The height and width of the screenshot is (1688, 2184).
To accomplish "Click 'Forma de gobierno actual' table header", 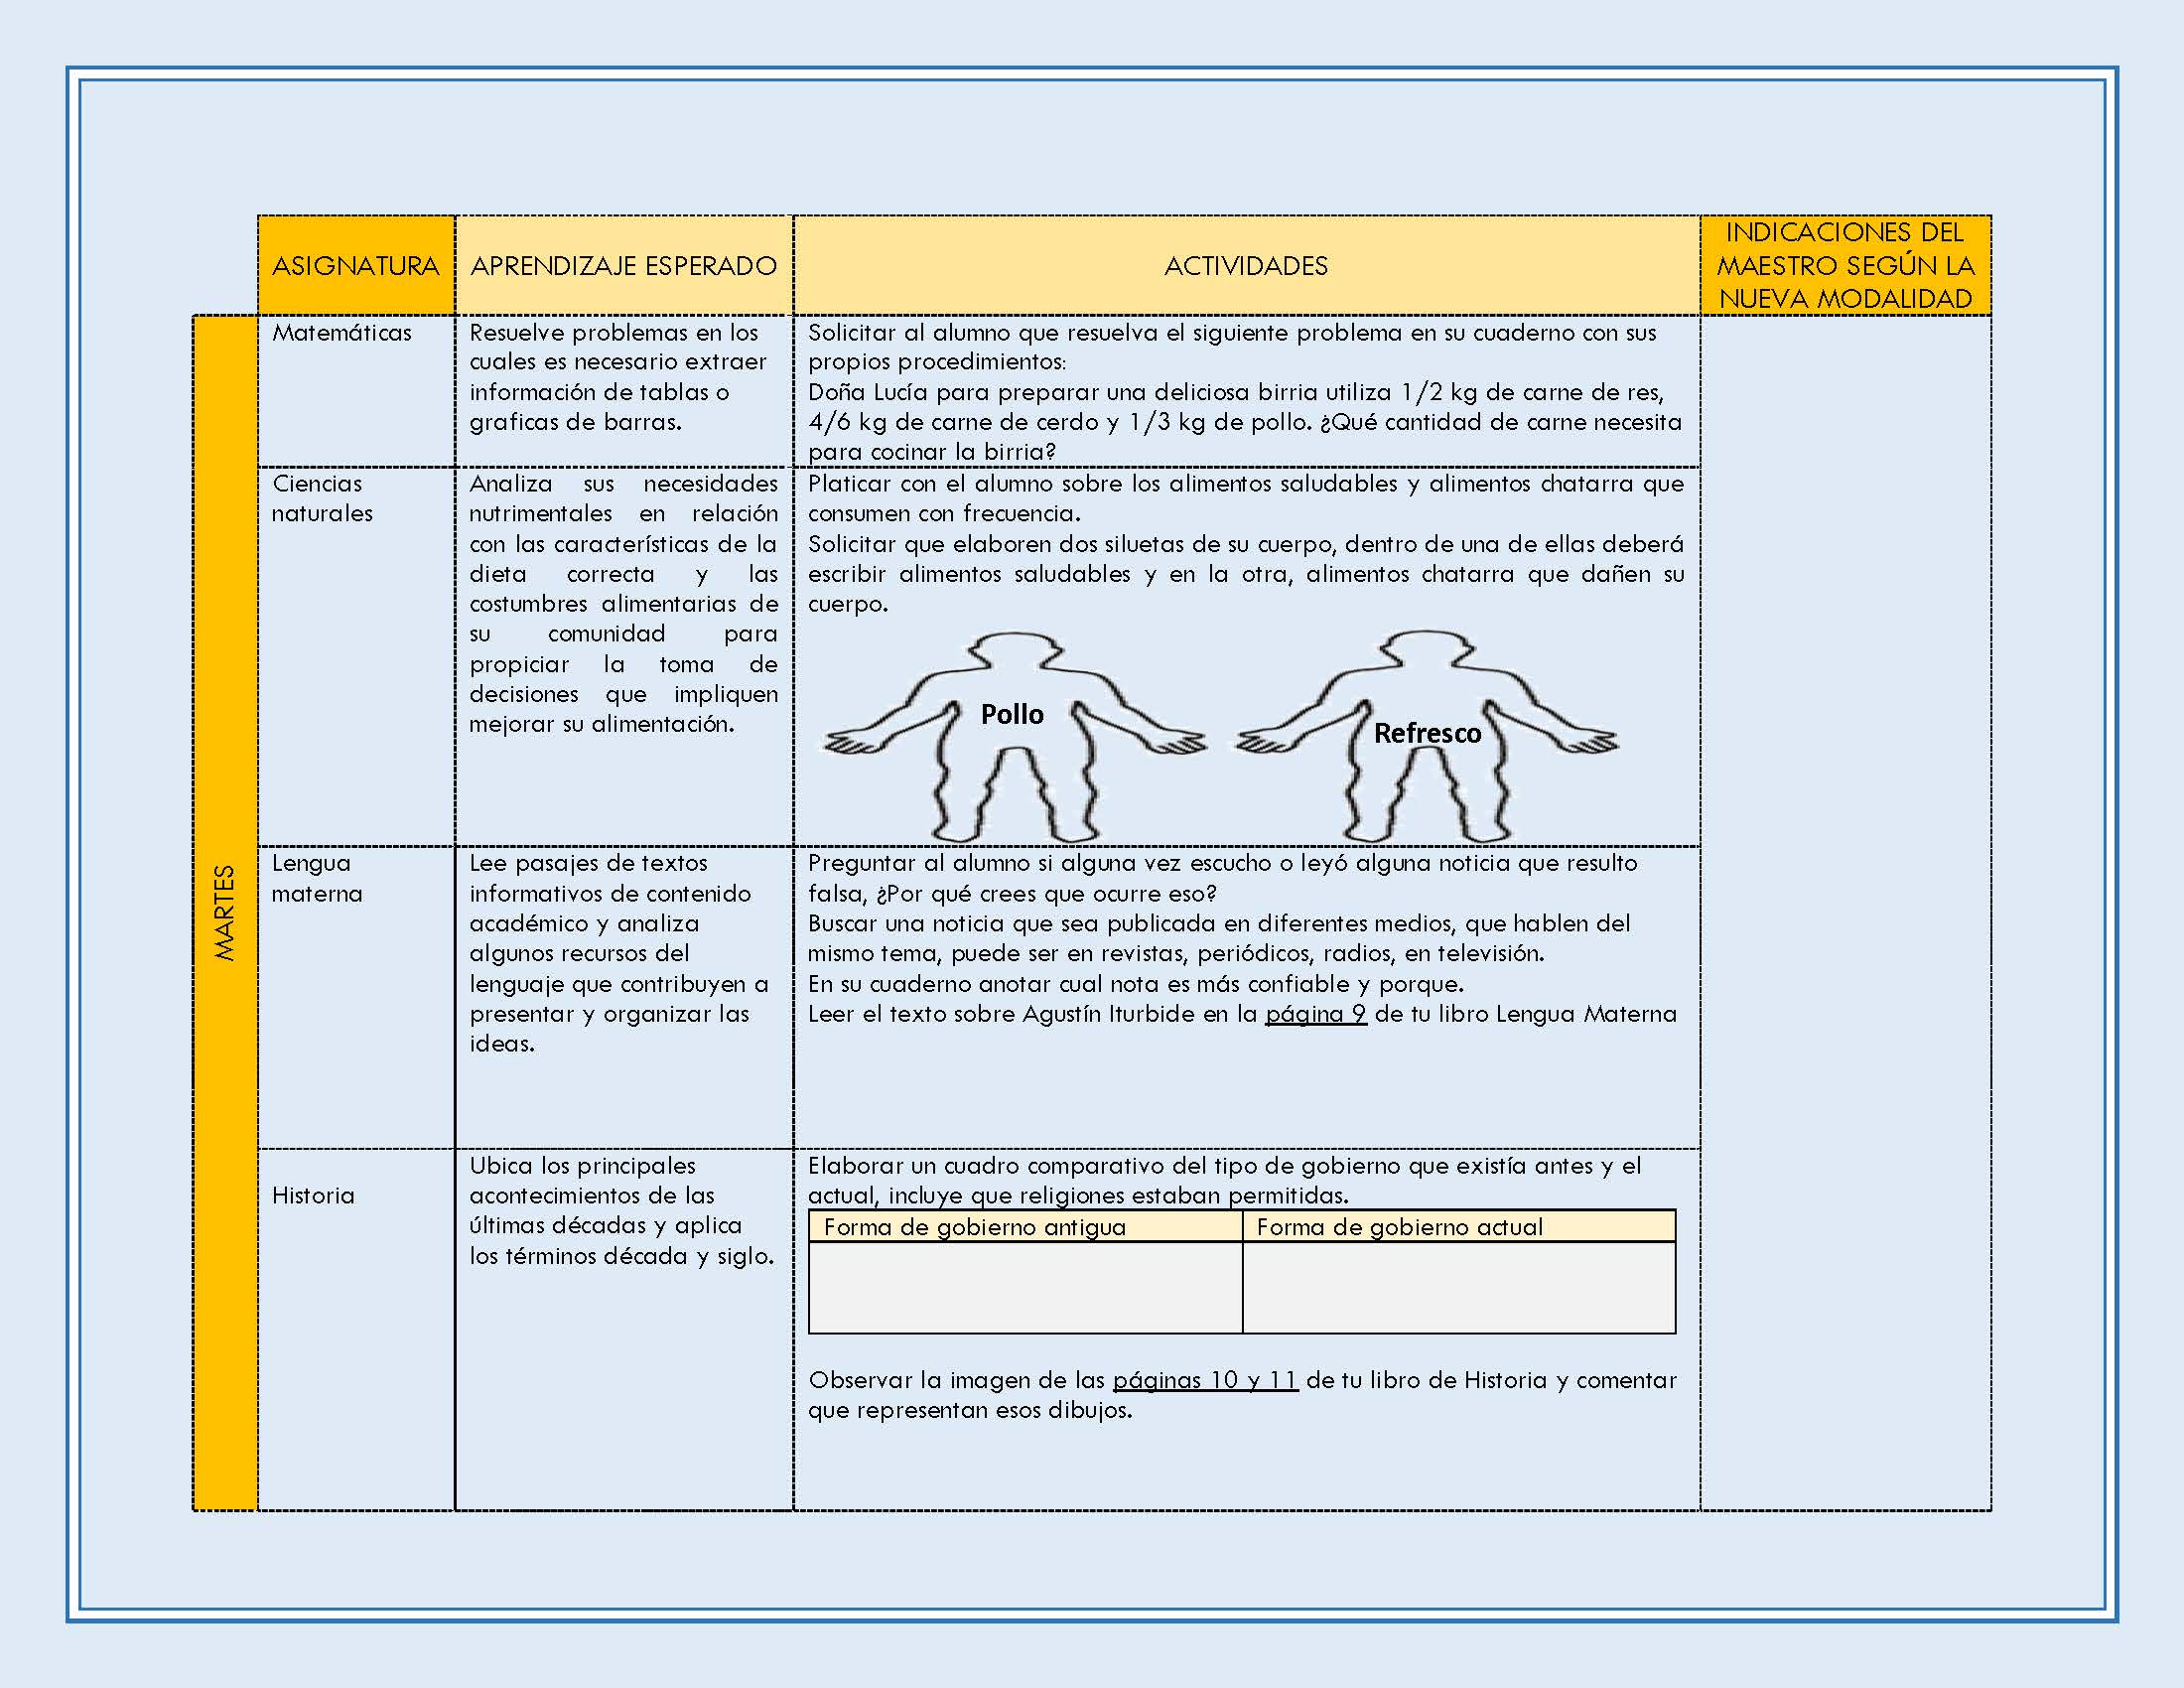I will click(x=1459, y=1227).
